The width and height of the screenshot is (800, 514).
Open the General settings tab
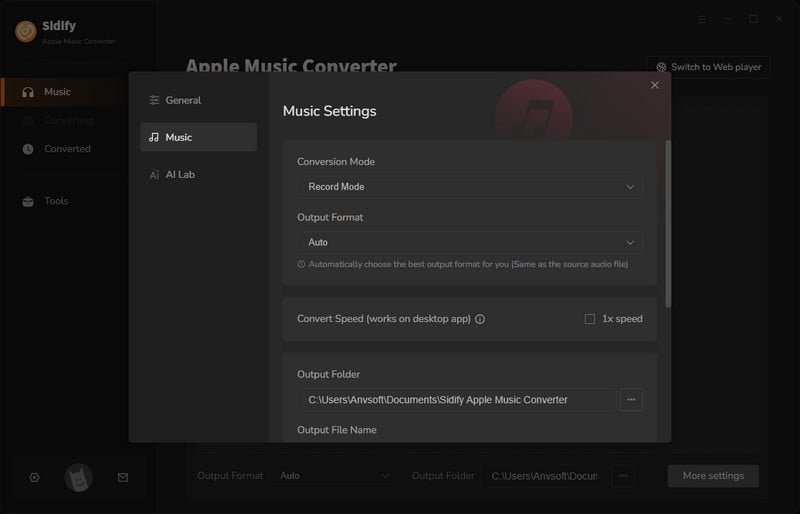pyautogui.click(x=198, y=100)
